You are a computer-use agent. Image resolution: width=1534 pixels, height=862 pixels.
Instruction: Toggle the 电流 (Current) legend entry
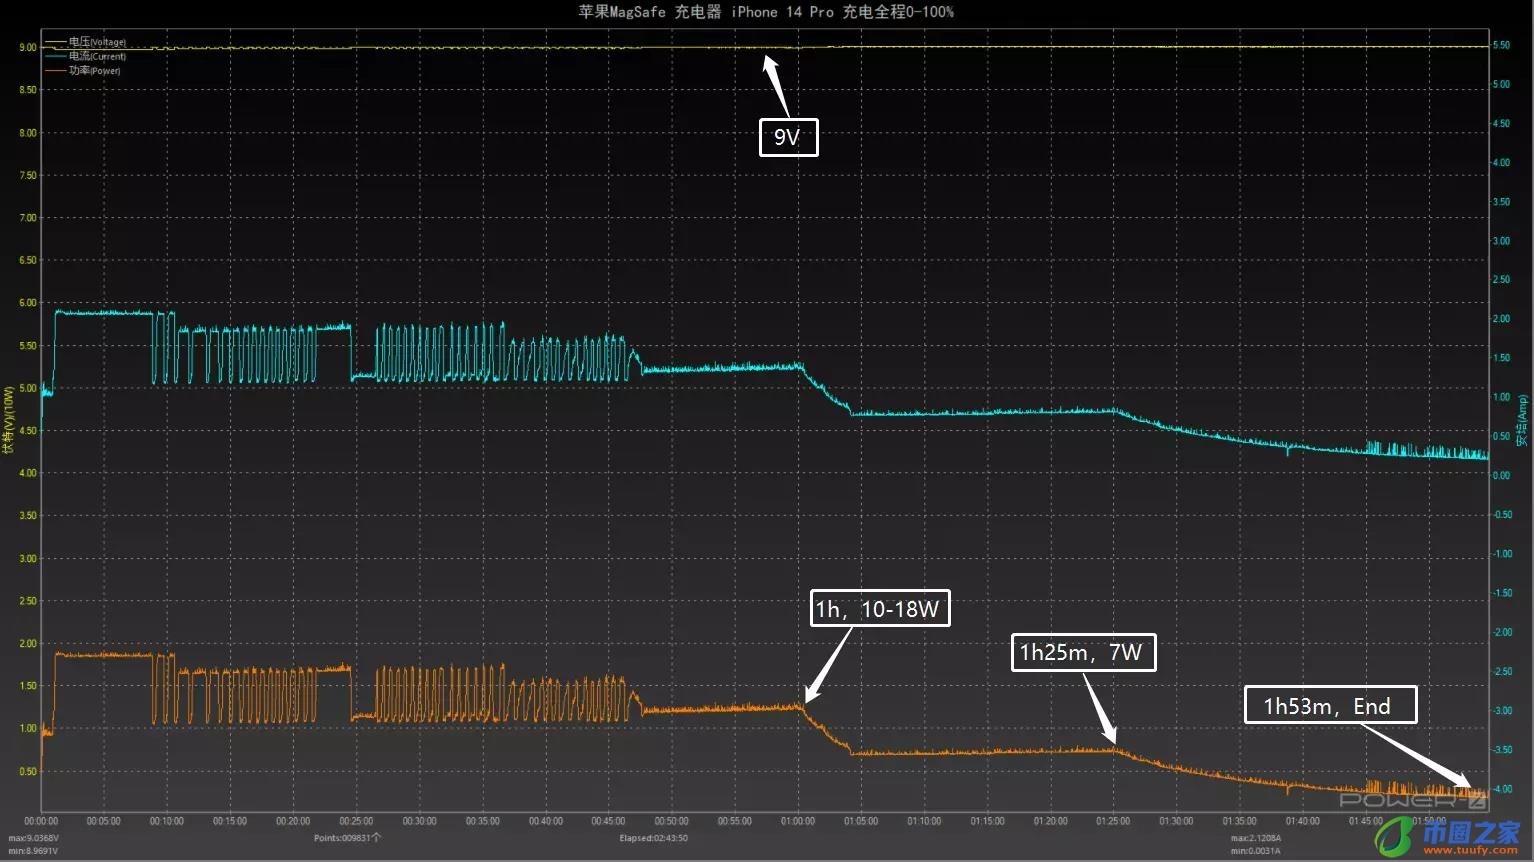(x=97, y=56)
